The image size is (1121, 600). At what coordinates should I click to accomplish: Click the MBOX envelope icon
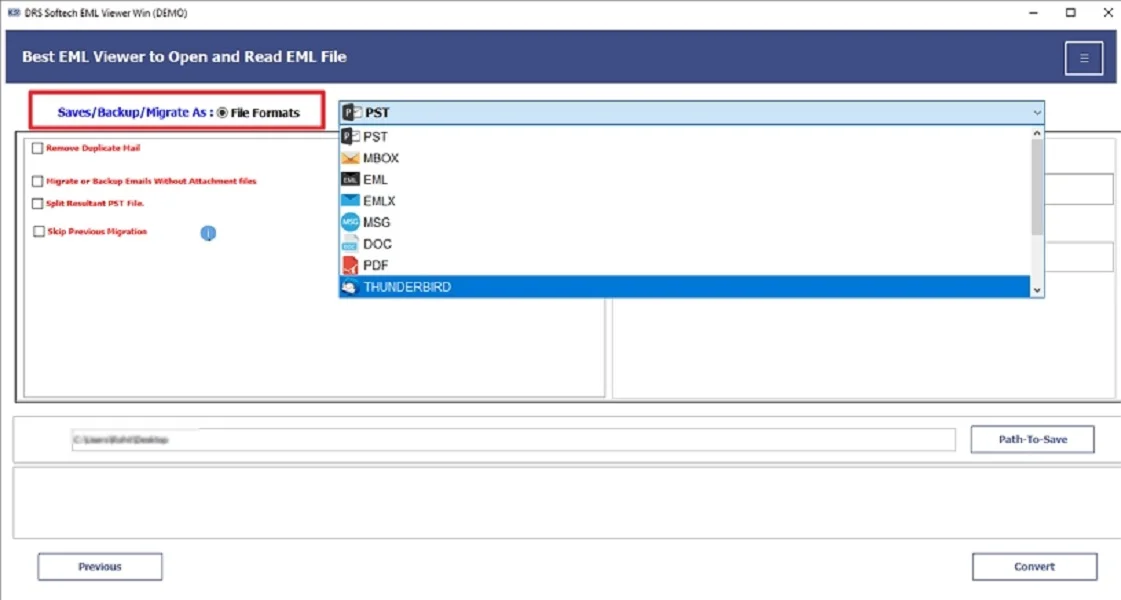(x=350, y=158)
